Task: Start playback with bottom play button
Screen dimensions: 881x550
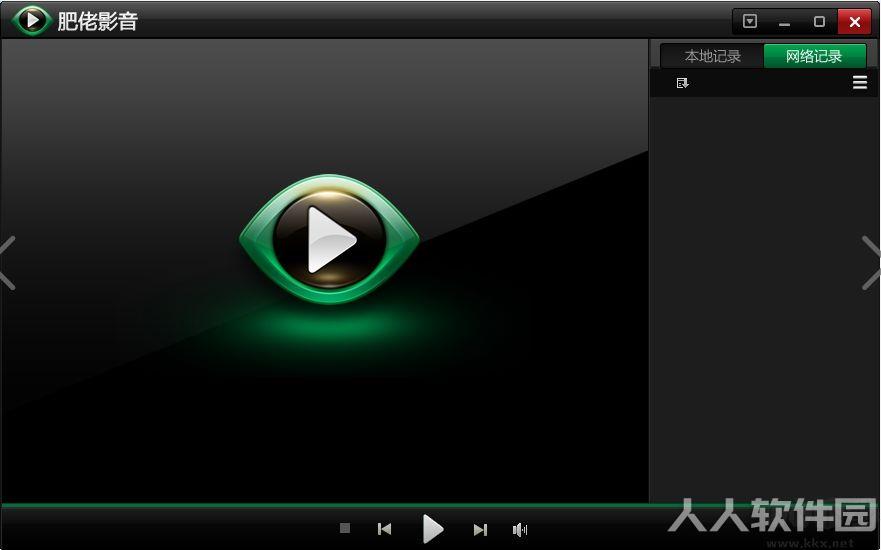Action: click(433, 529)
